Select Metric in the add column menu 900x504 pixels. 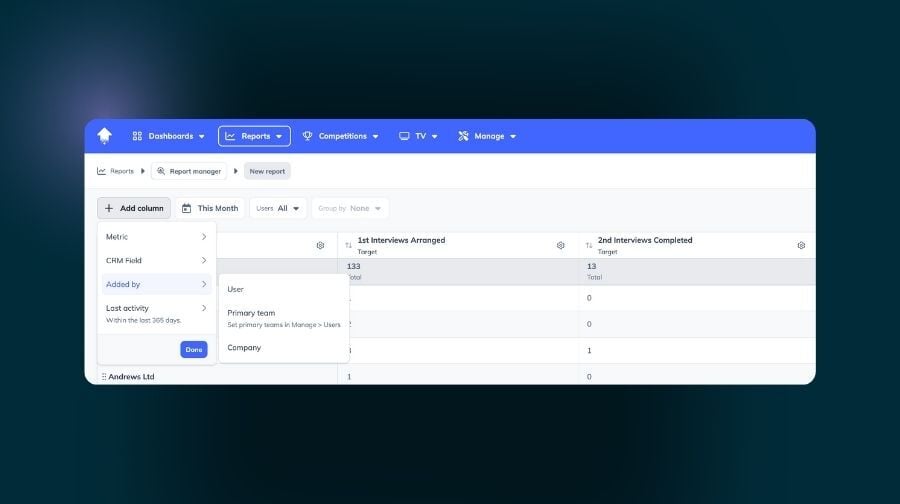156,237
